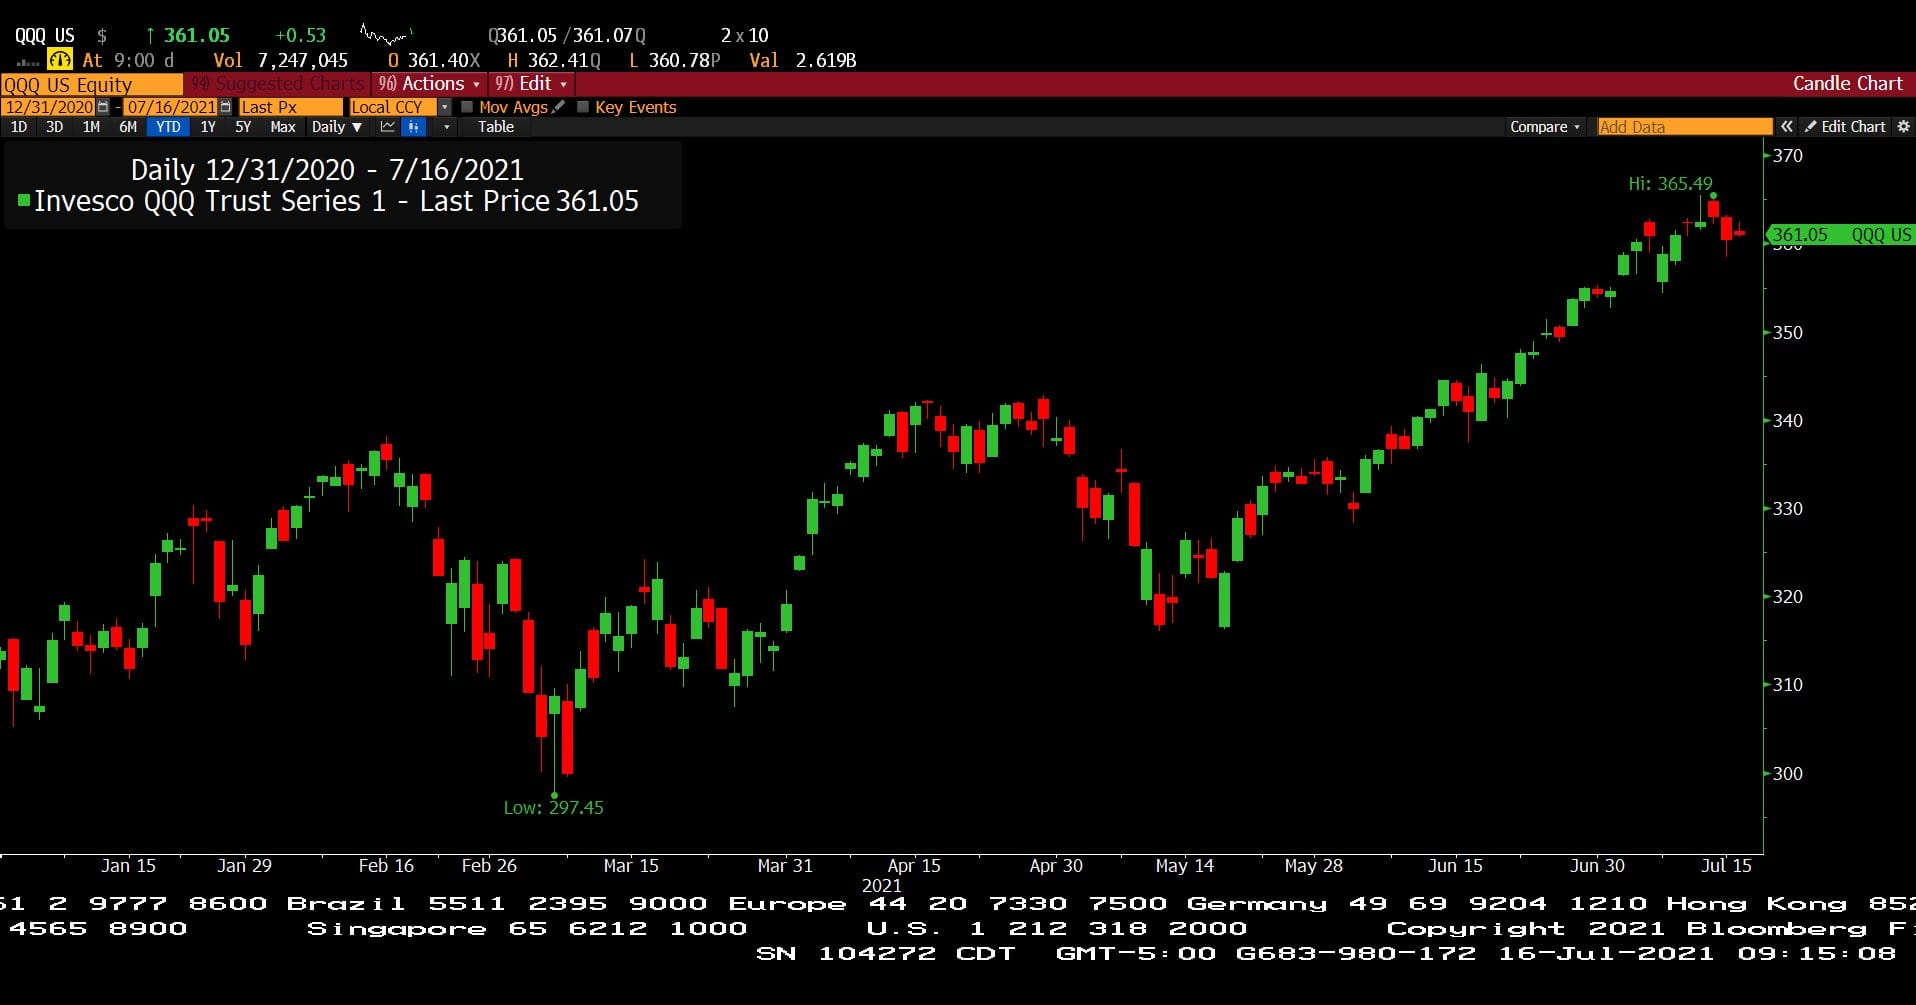Click the +0.53 price change
Screen dimensions: 1916x1005
[x=301, y=36]
